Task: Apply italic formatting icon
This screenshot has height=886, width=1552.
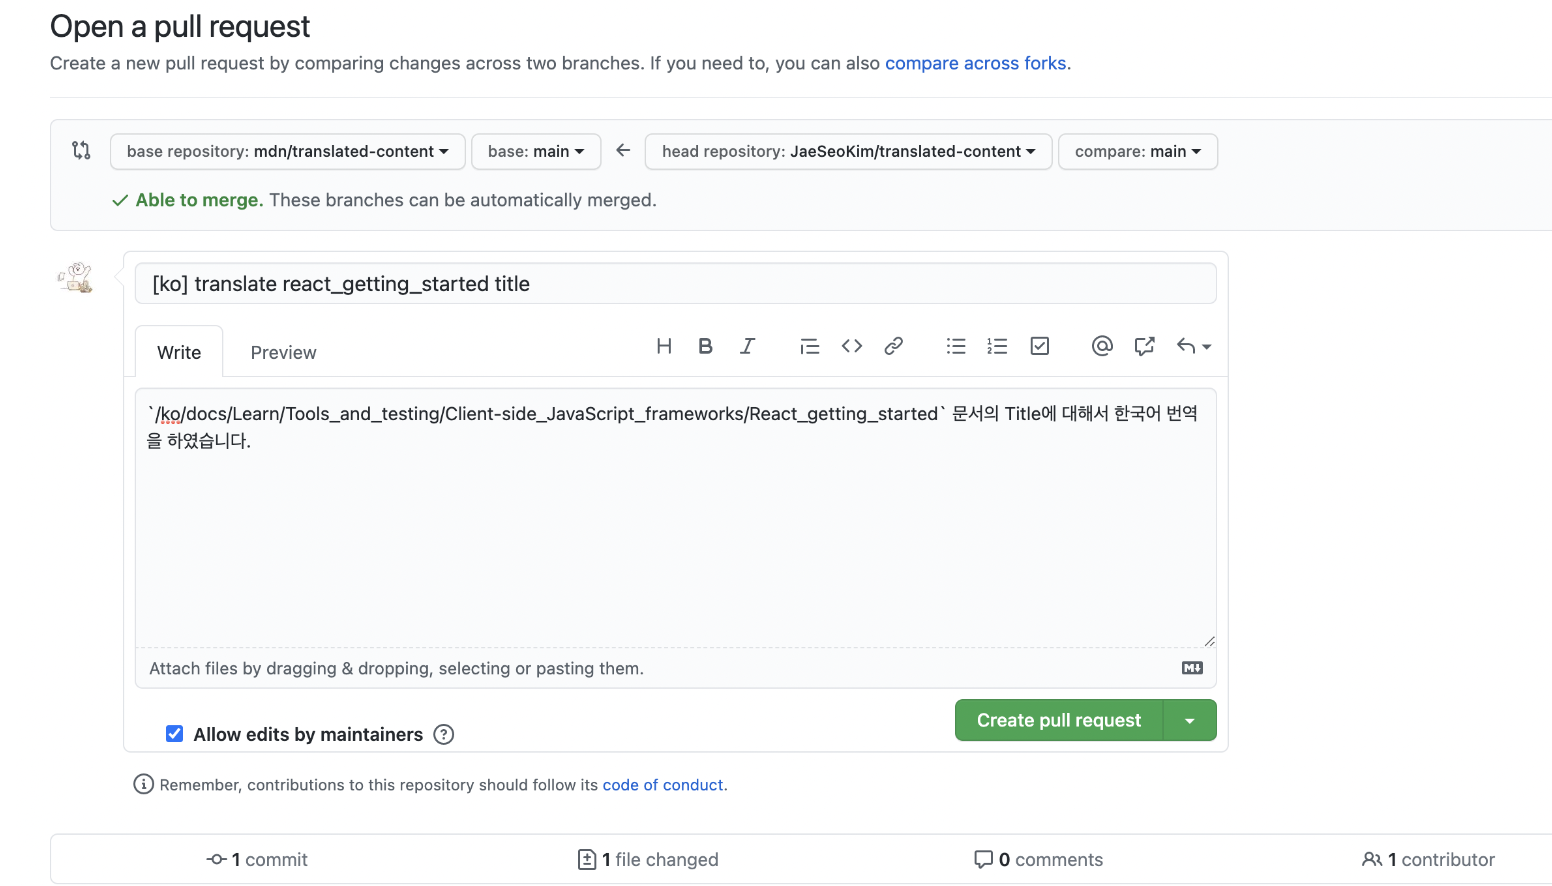Action: point(747,346)
